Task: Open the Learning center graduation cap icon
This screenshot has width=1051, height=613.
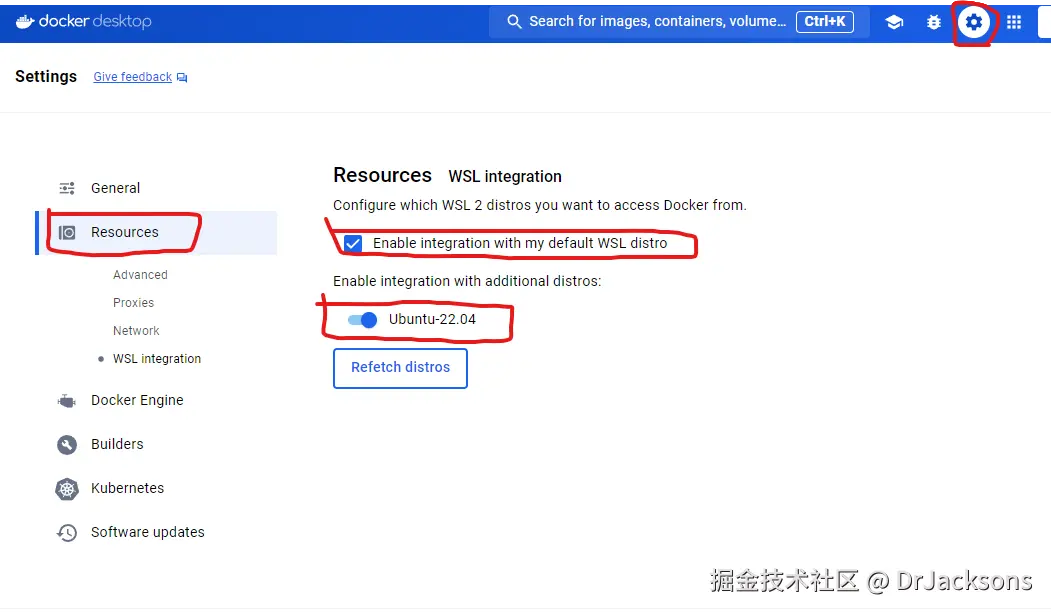Action: coord(893,22)
